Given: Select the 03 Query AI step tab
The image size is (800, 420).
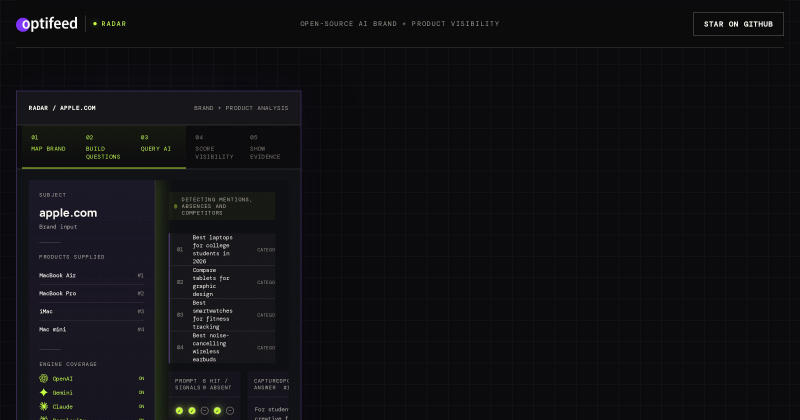Looking at the screenshot, I should 158,147.
